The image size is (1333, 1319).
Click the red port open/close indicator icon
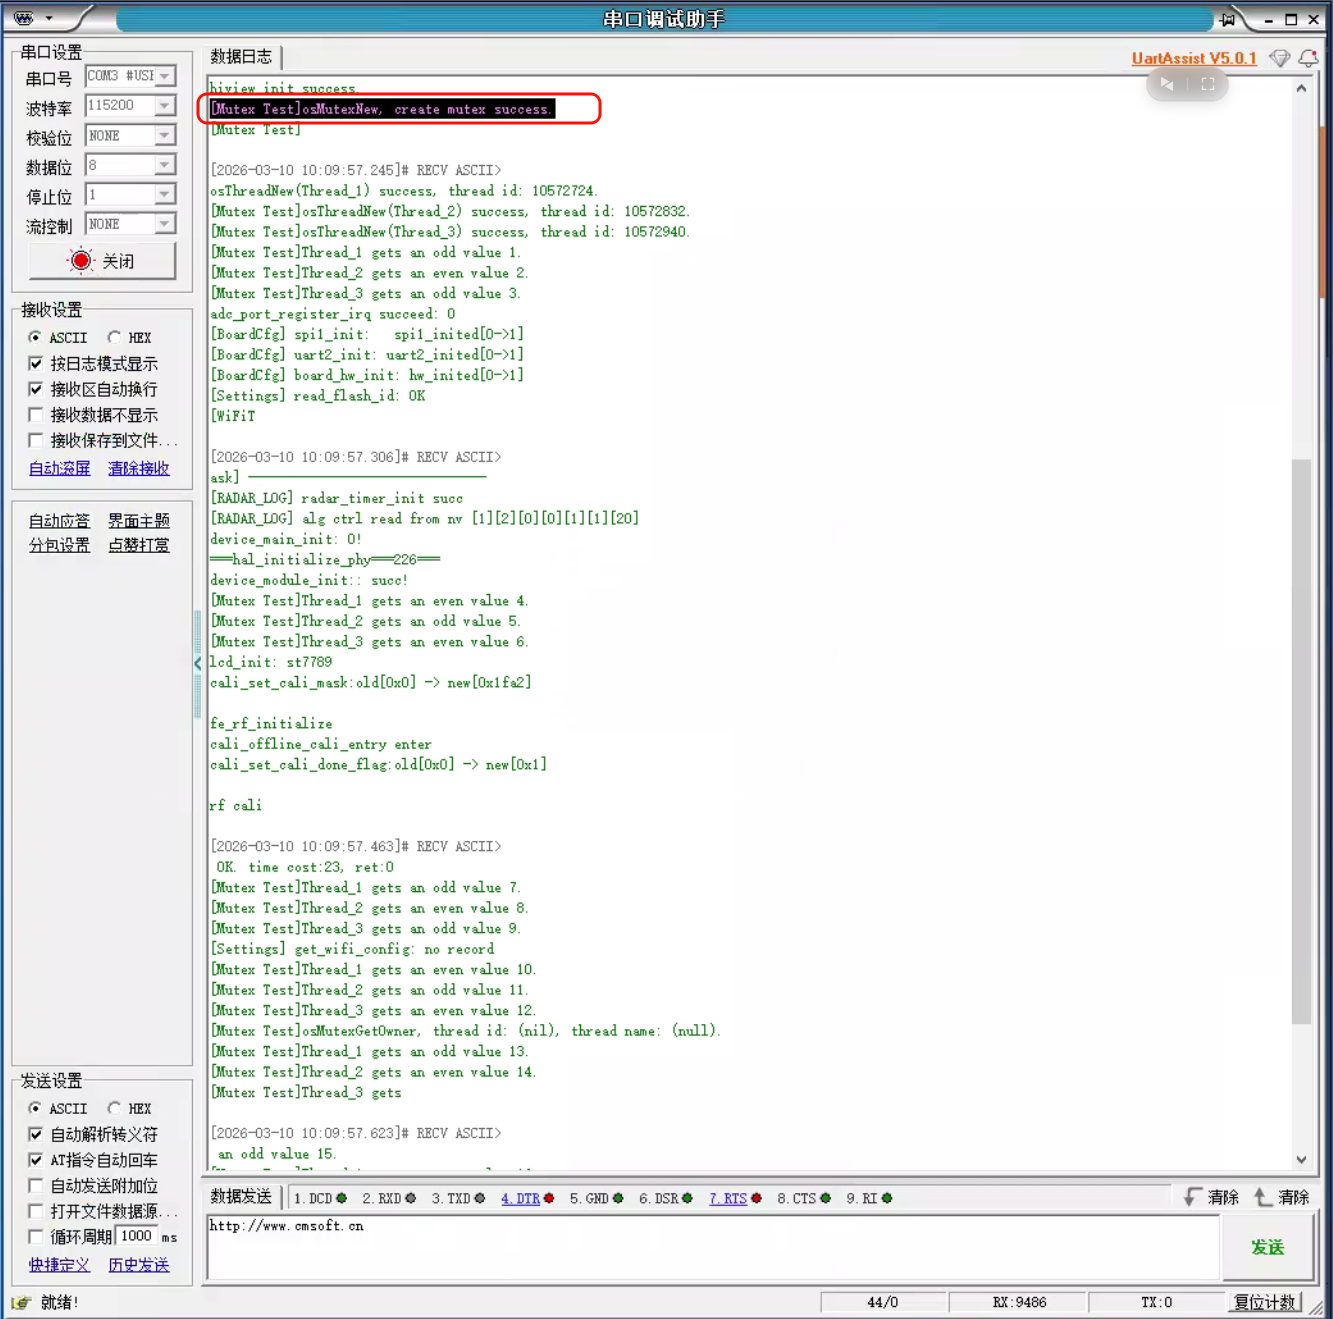click(81, 261)
